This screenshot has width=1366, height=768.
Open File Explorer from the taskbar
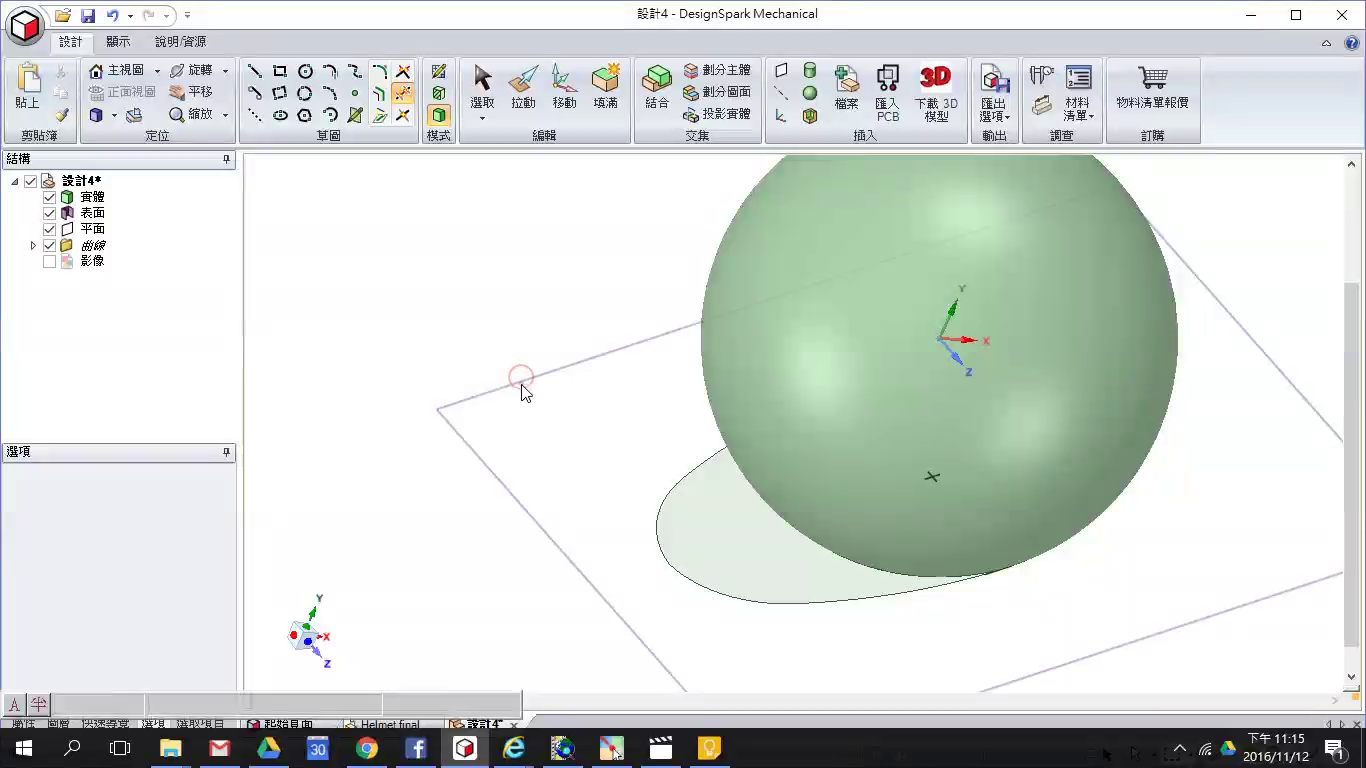(x=170, y=748)
